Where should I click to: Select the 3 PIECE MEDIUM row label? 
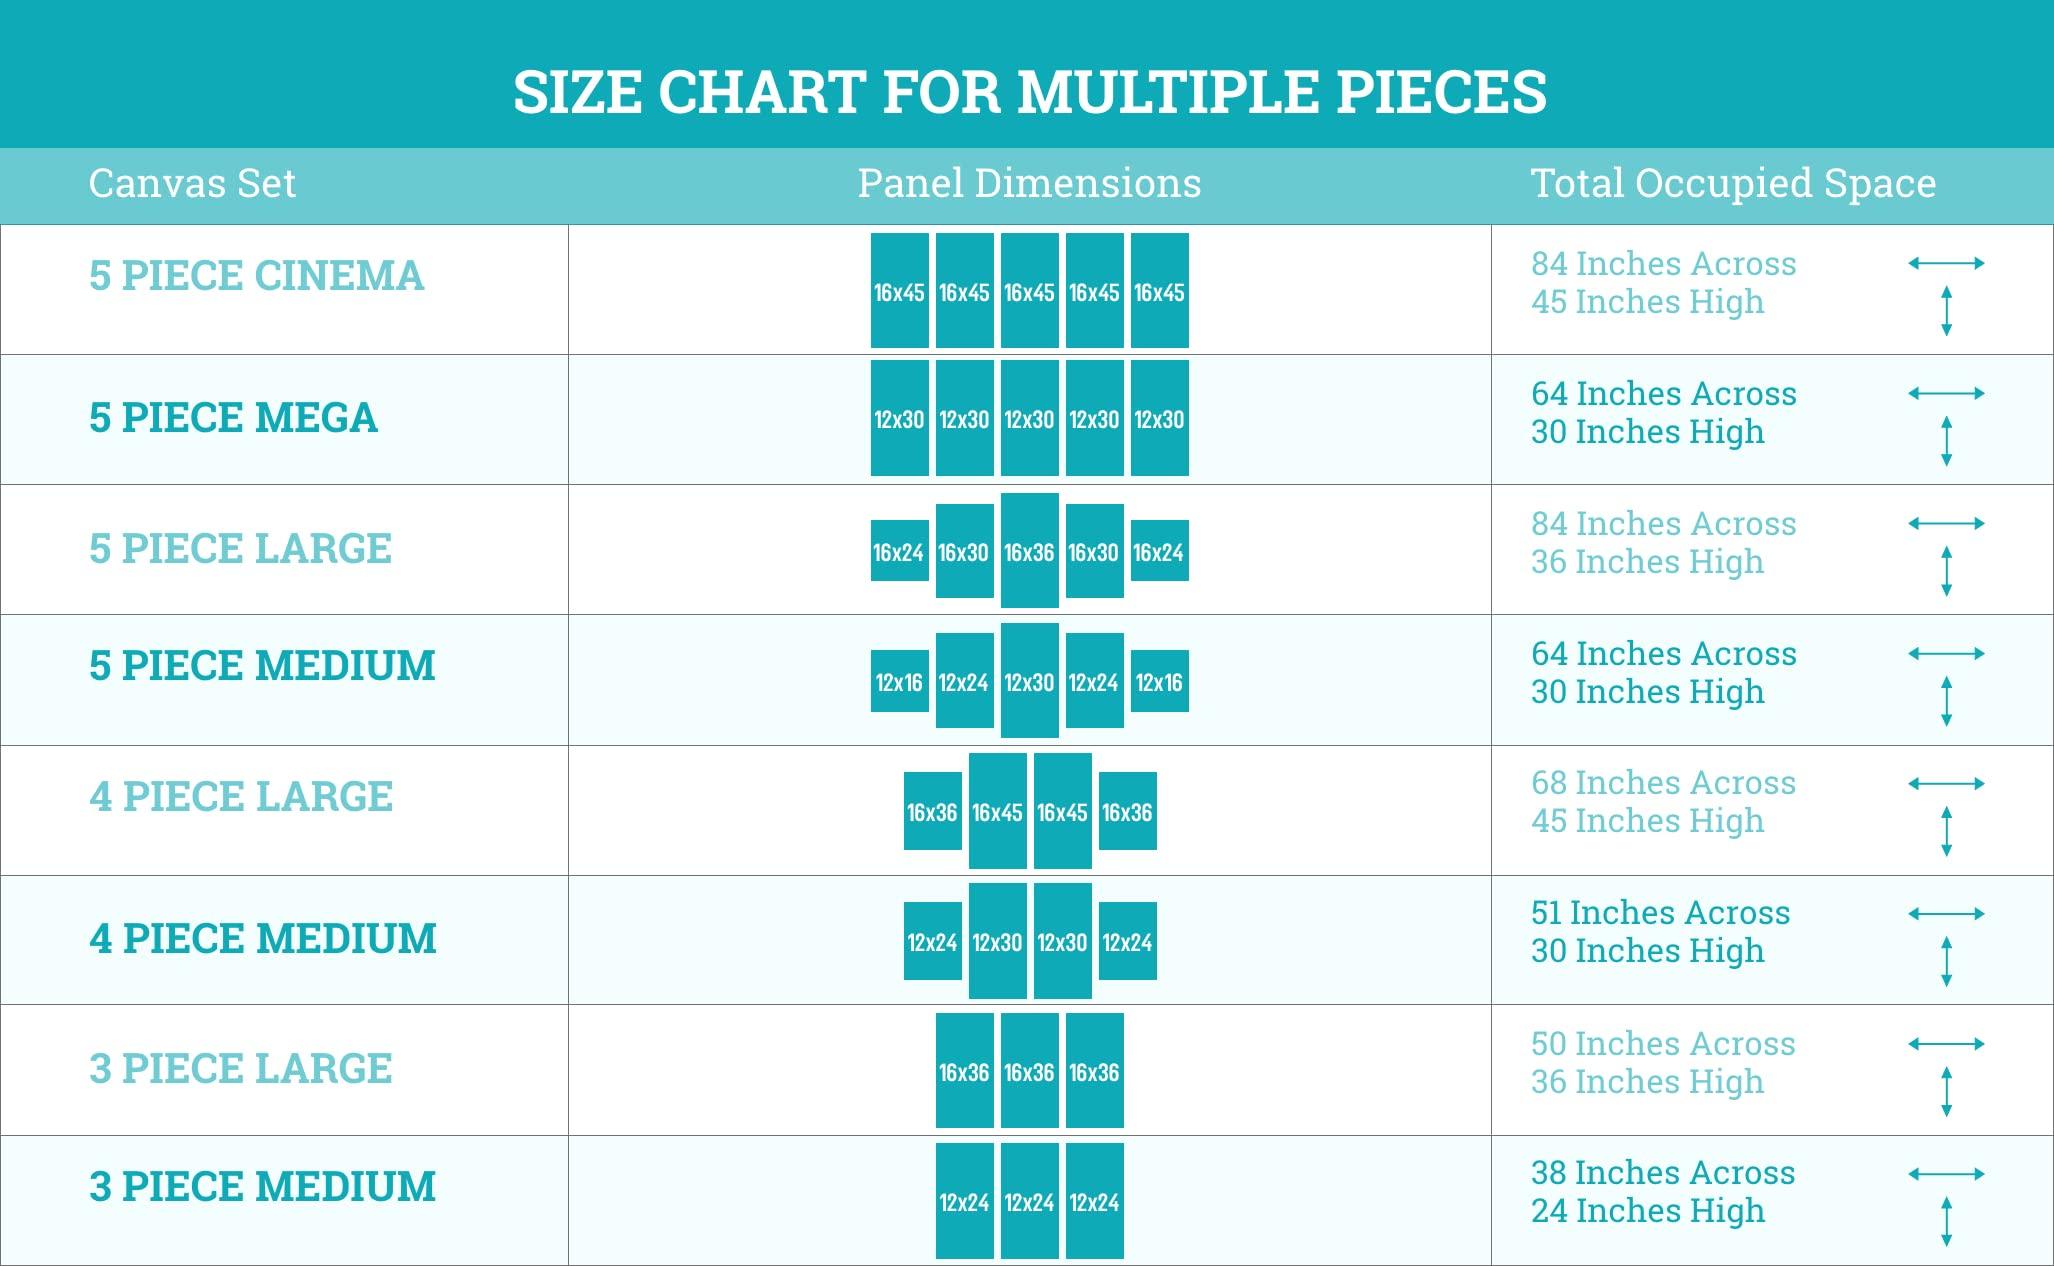click(x=262, y=1187)
